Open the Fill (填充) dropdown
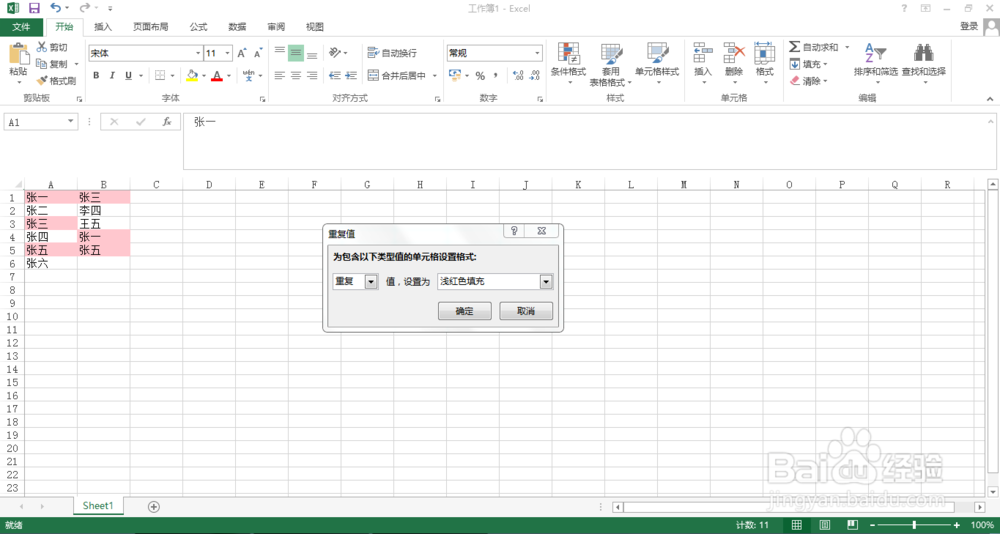This screenshot has height=534, width=1000. pos(808,64)
